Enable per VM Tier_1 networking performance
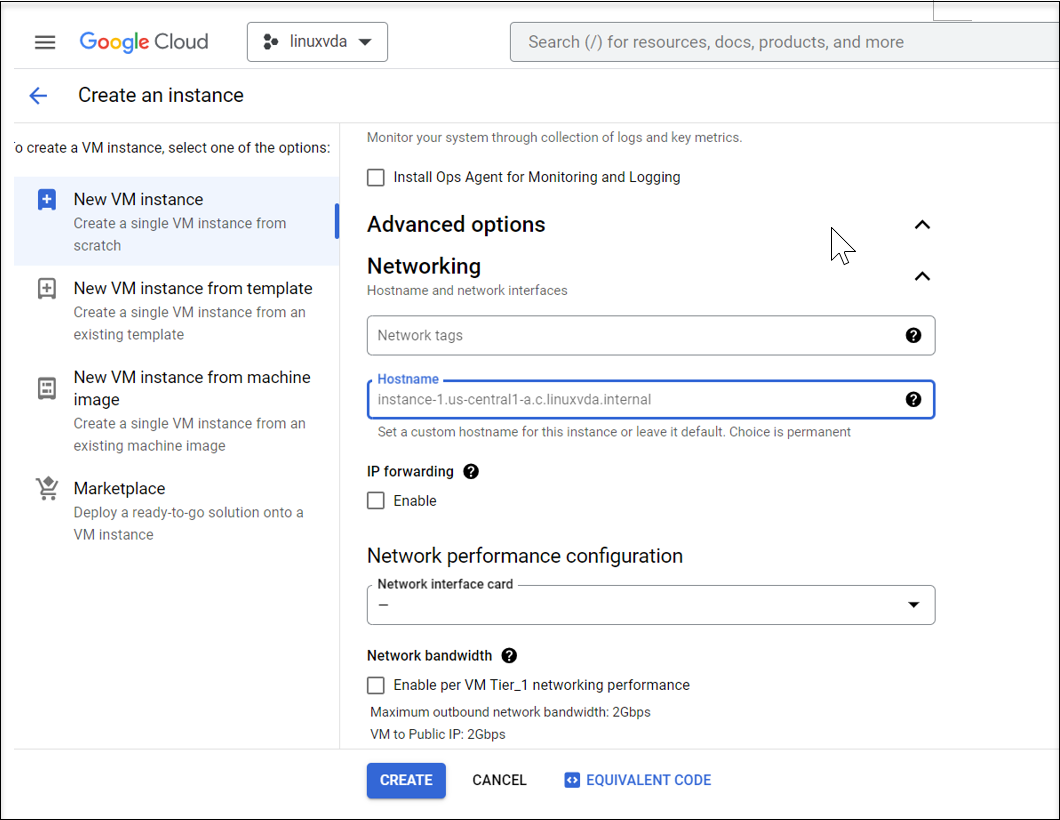The image size is (1060, 820). [375, 685]
